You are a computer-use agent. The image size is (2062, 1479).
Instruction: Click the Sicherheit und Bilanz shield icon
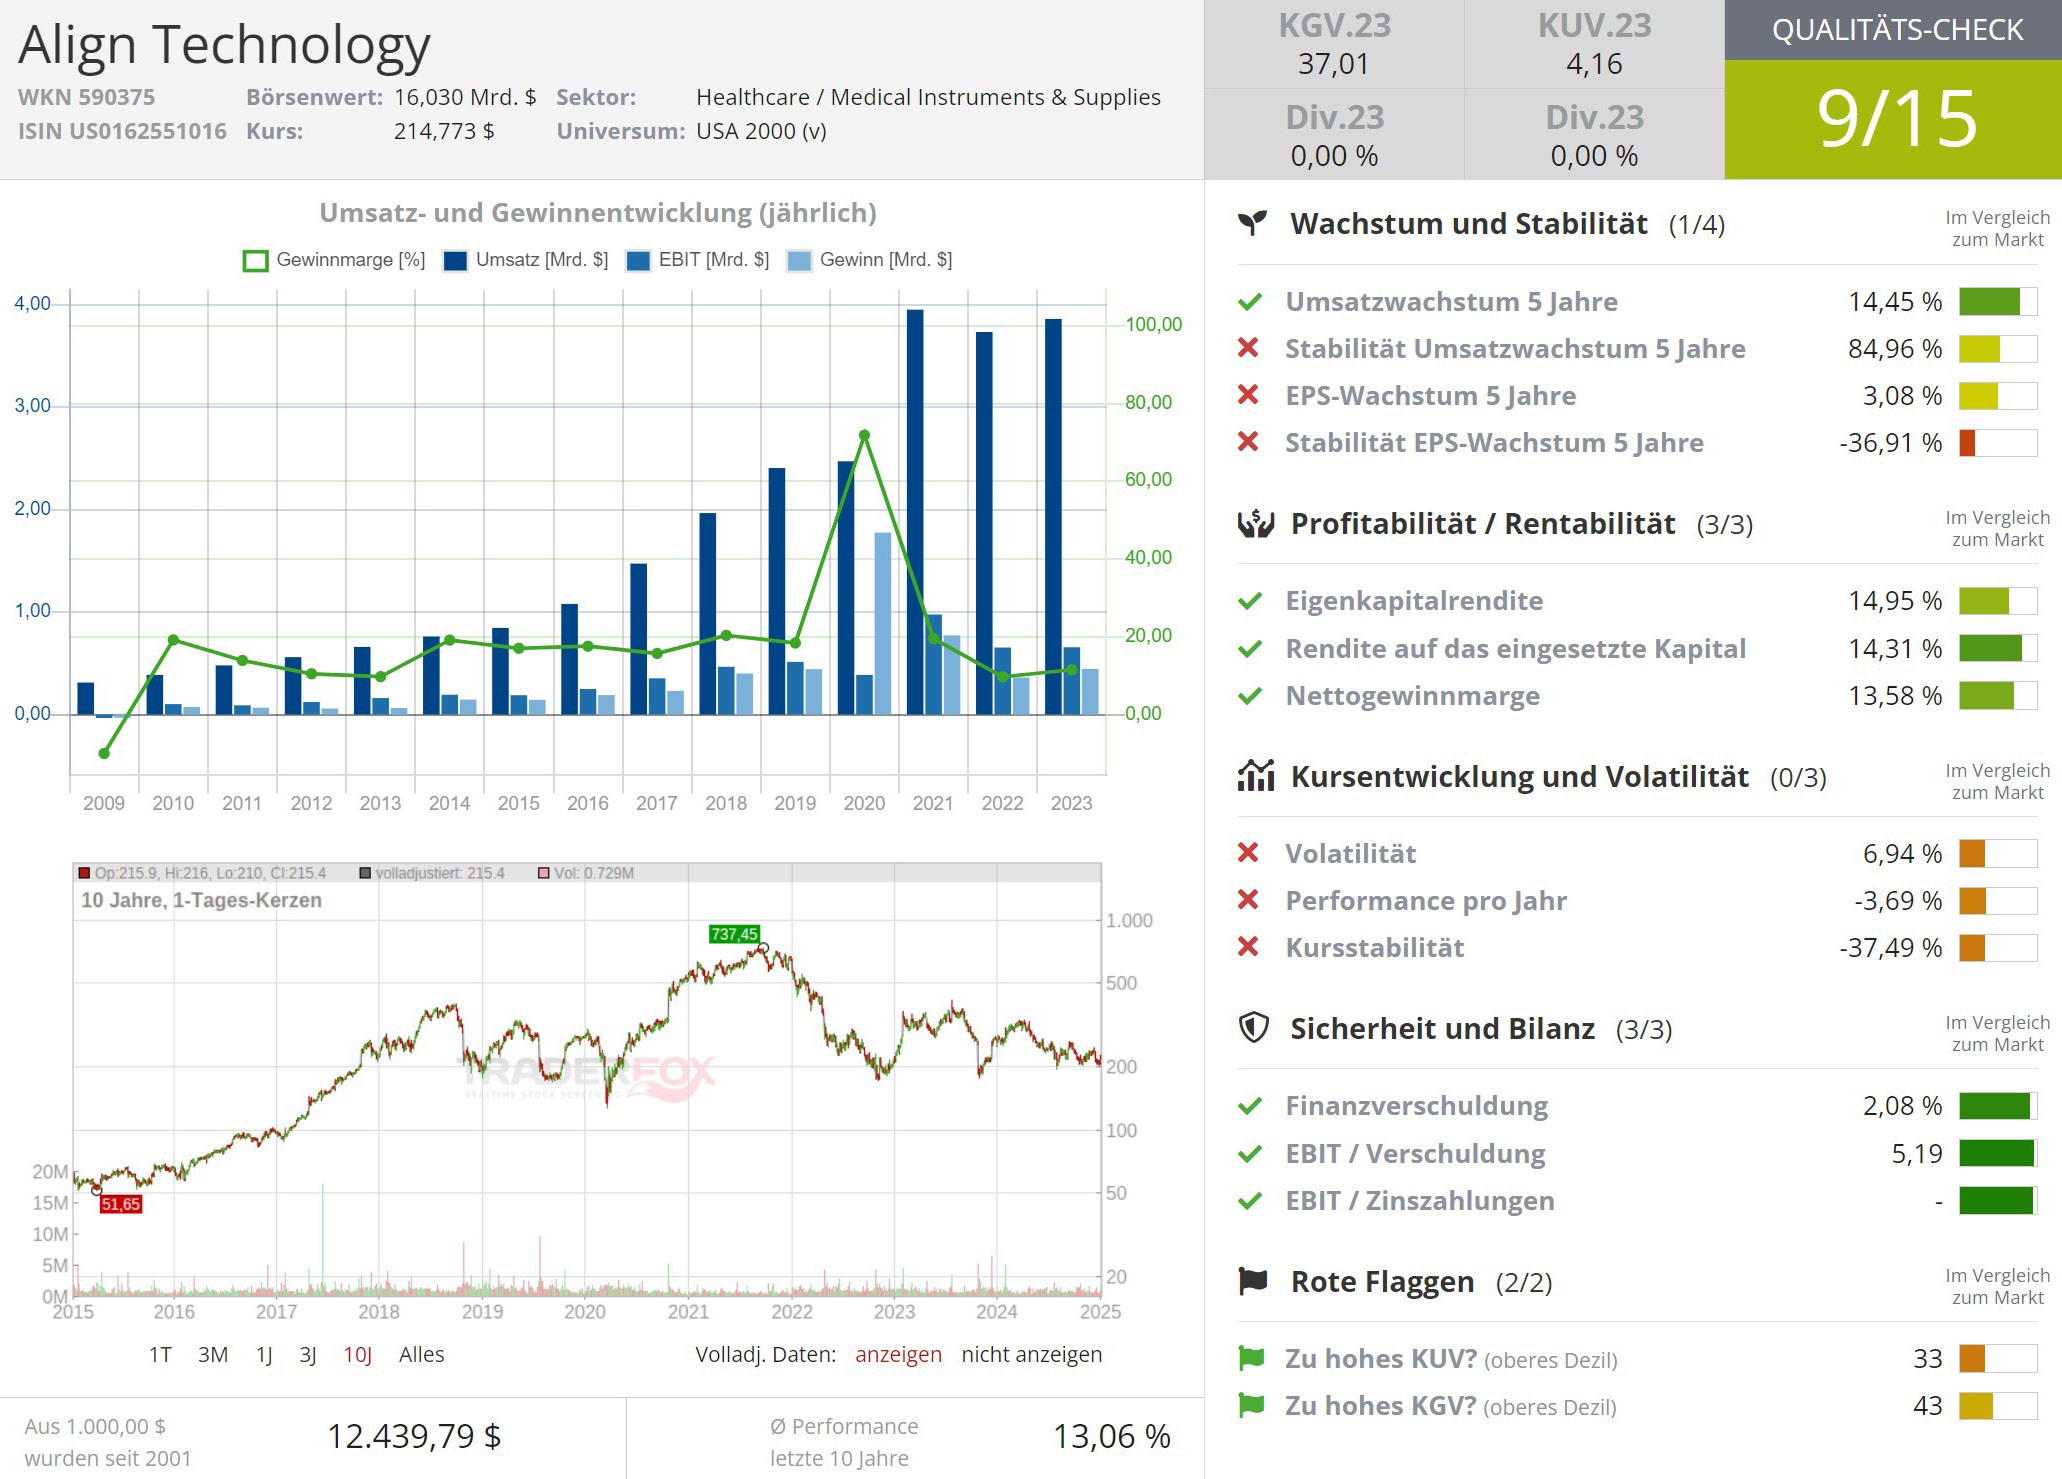tap(1254, 1028)
